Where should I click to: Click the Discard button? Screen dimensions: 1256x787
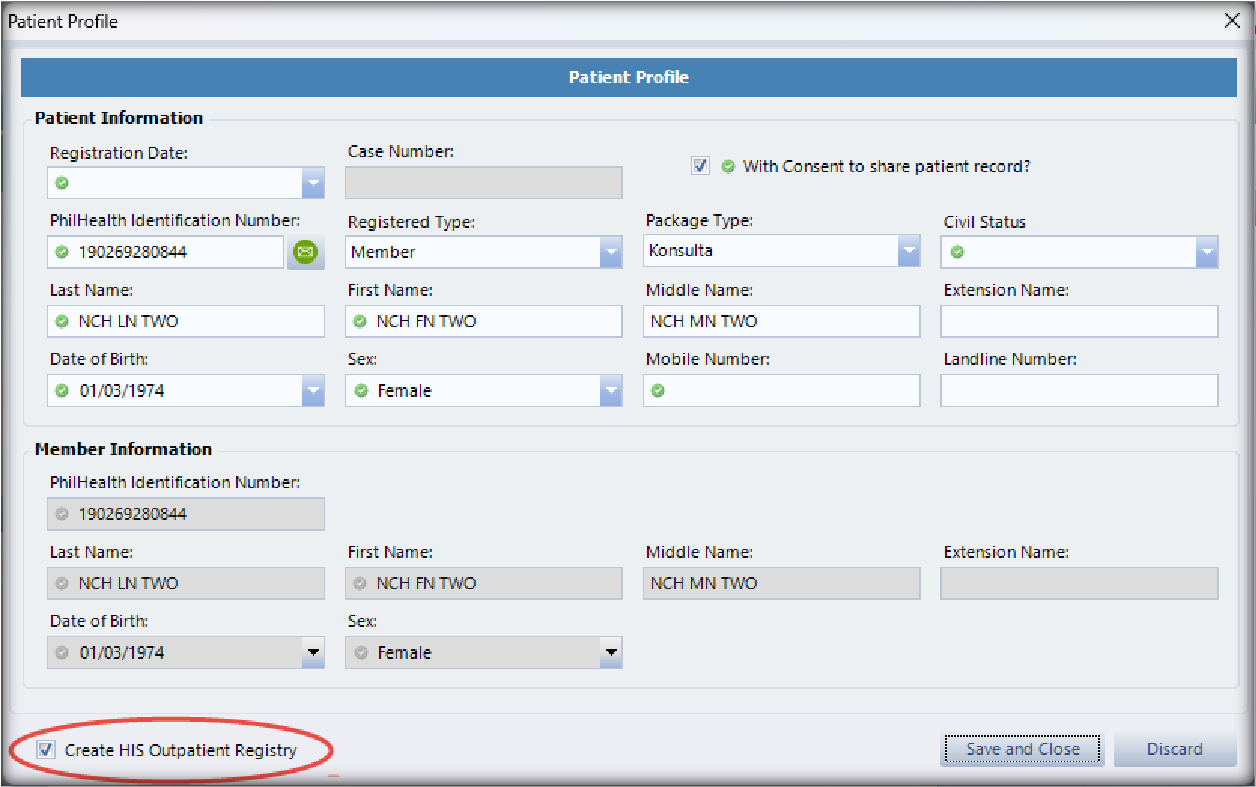click(x=1174, y=749)
